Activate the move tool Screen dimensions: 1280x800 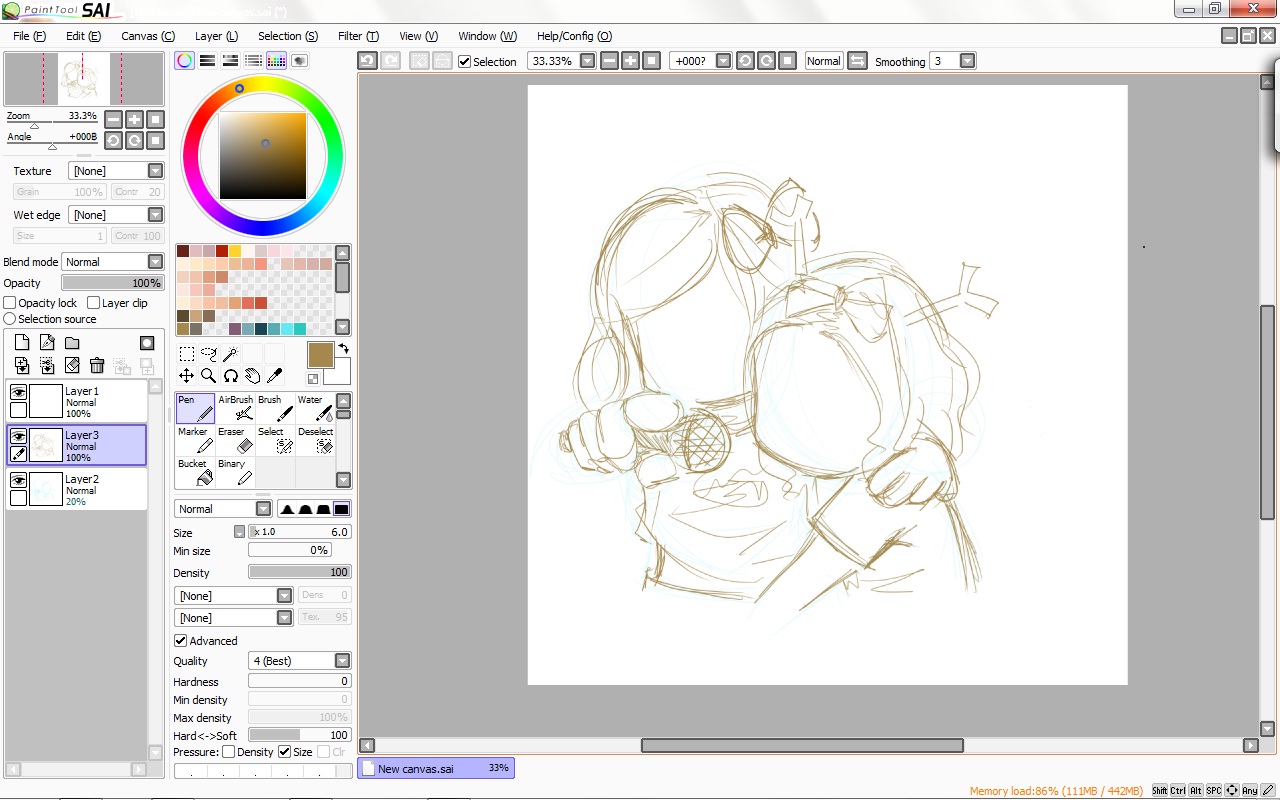pos(186,376)
